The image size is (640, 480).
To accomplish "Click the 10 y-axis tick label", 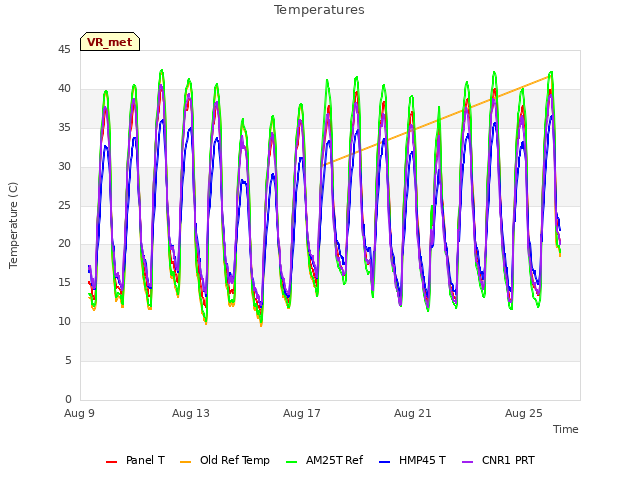I will coord(64,322).
